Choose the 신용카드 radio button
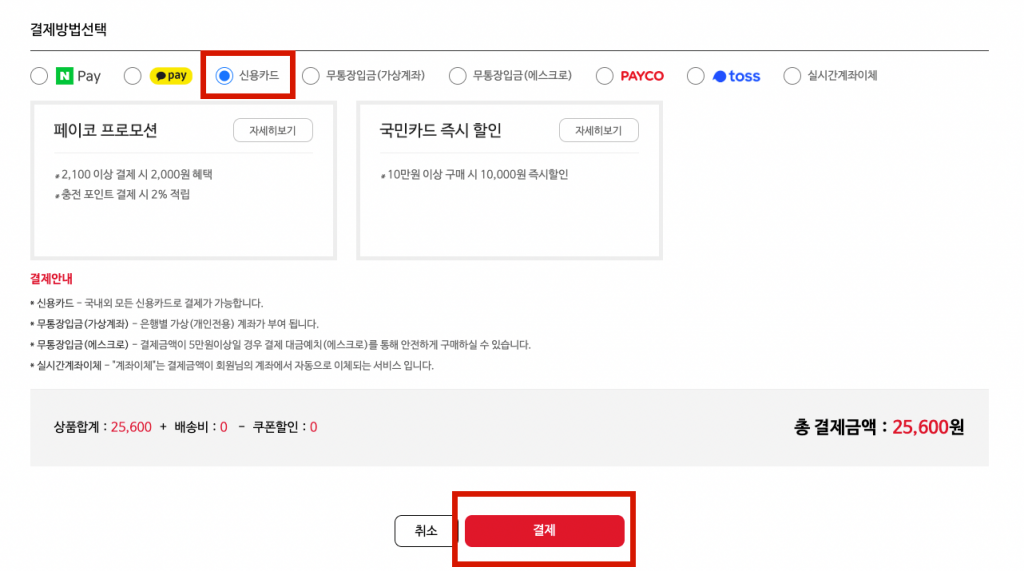Viewport: 1024px width, 571px height. pyautogui.click(x=224, y=76)
